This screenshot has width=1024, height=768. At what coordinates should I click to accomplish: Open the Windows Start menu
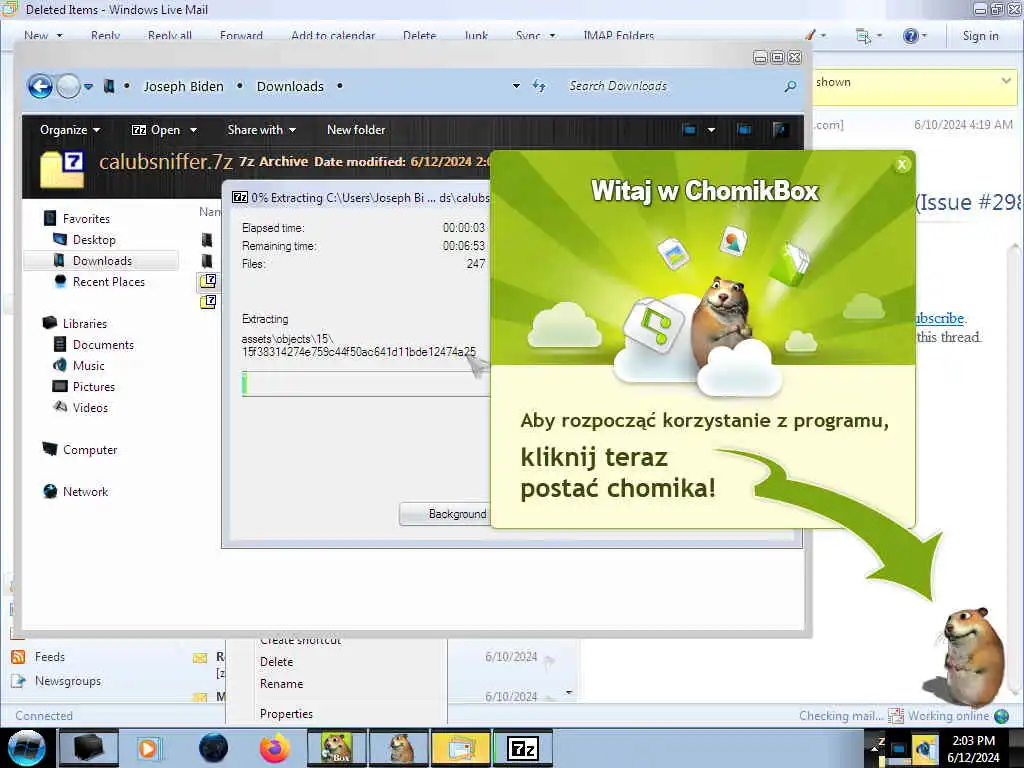(x=26, y=748)
